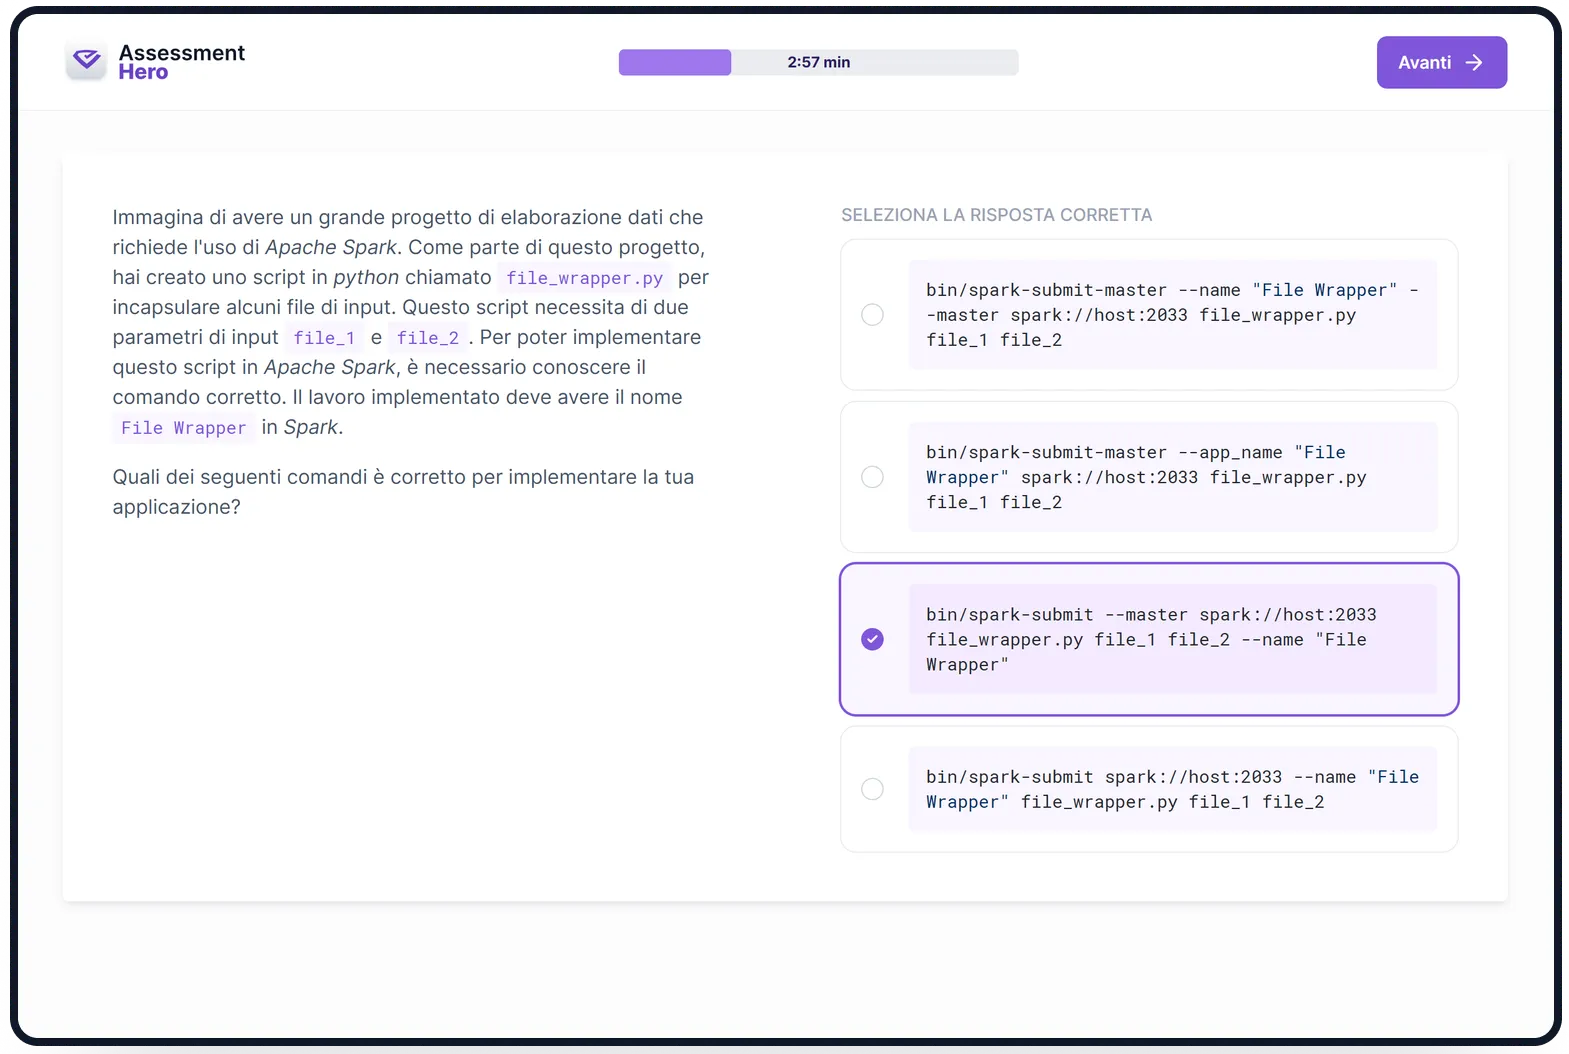Click the Avanti next button
The image size is (1569, 1054).
point(1441,62)
